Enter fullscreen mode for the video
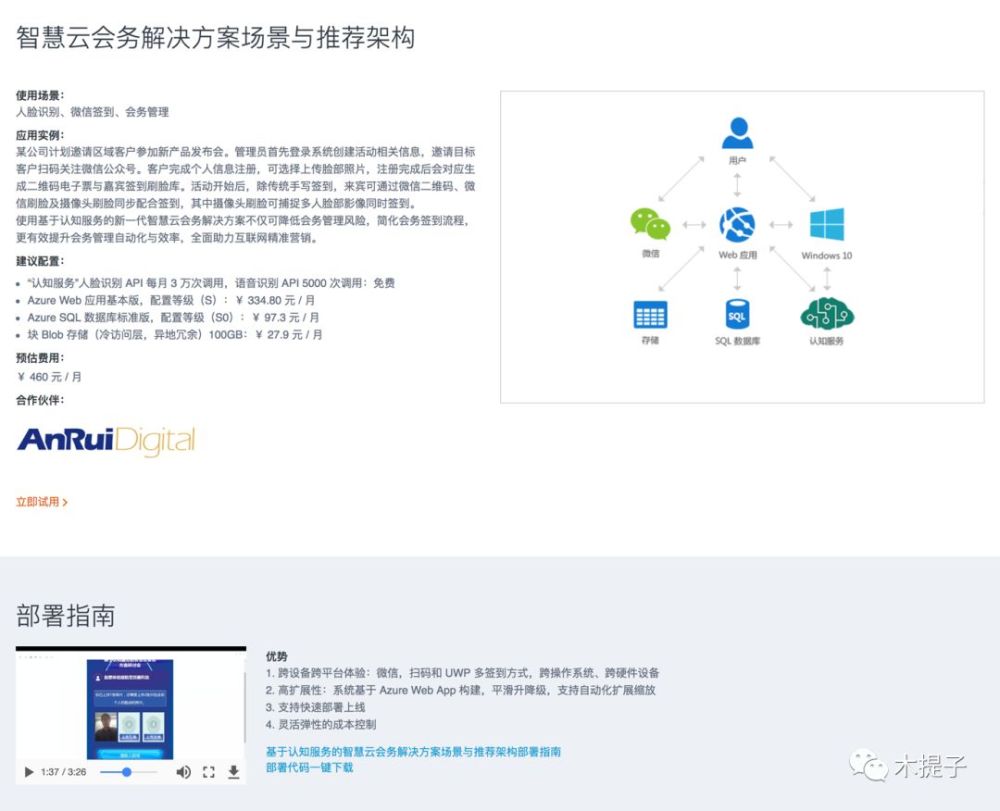Viewport: 1000px width, 811px height. point(209,772)
